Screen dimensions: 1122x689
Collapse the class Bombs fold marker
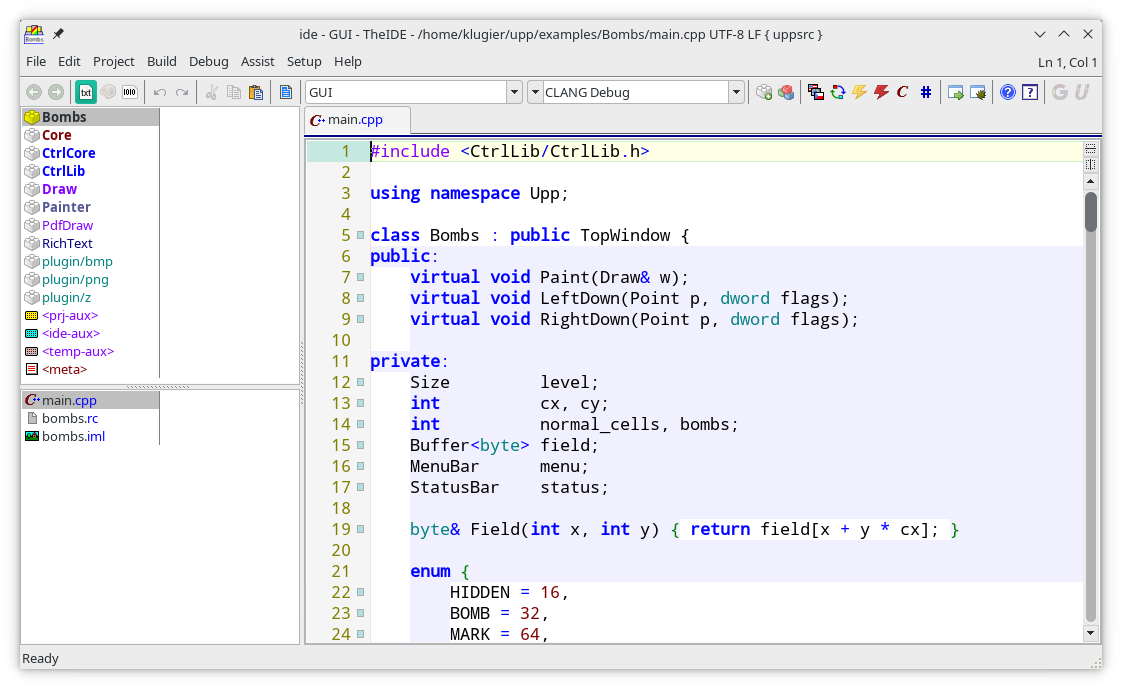tap(360, 236)
